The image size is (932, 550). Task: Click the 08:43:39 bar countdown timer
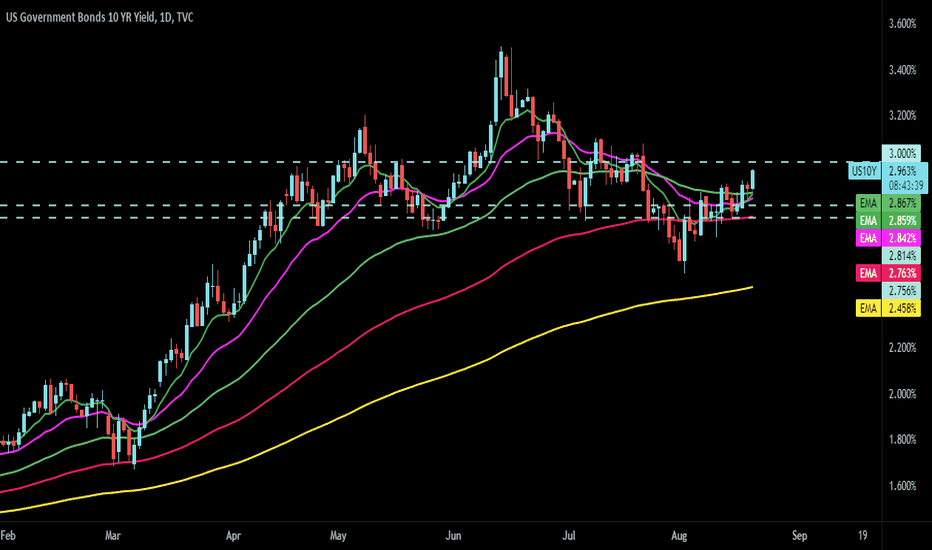tap(906, 186)
